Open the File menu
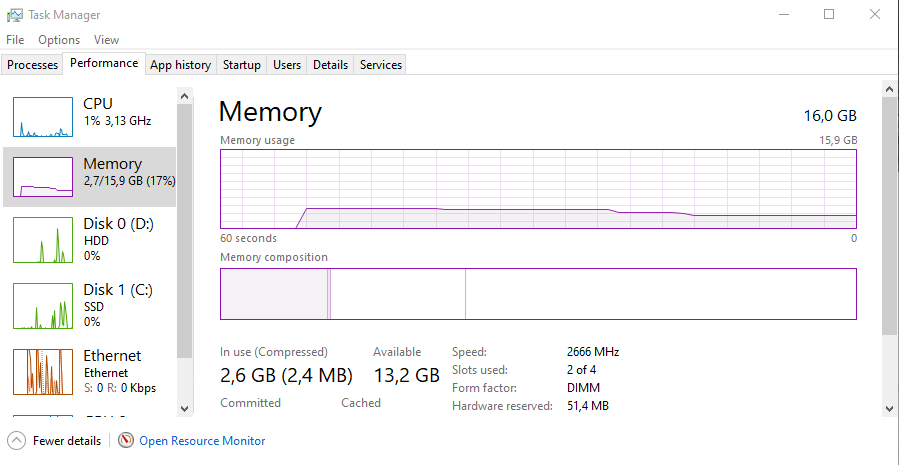This screenshot has width=899, height=465. [x=15, y=40]
